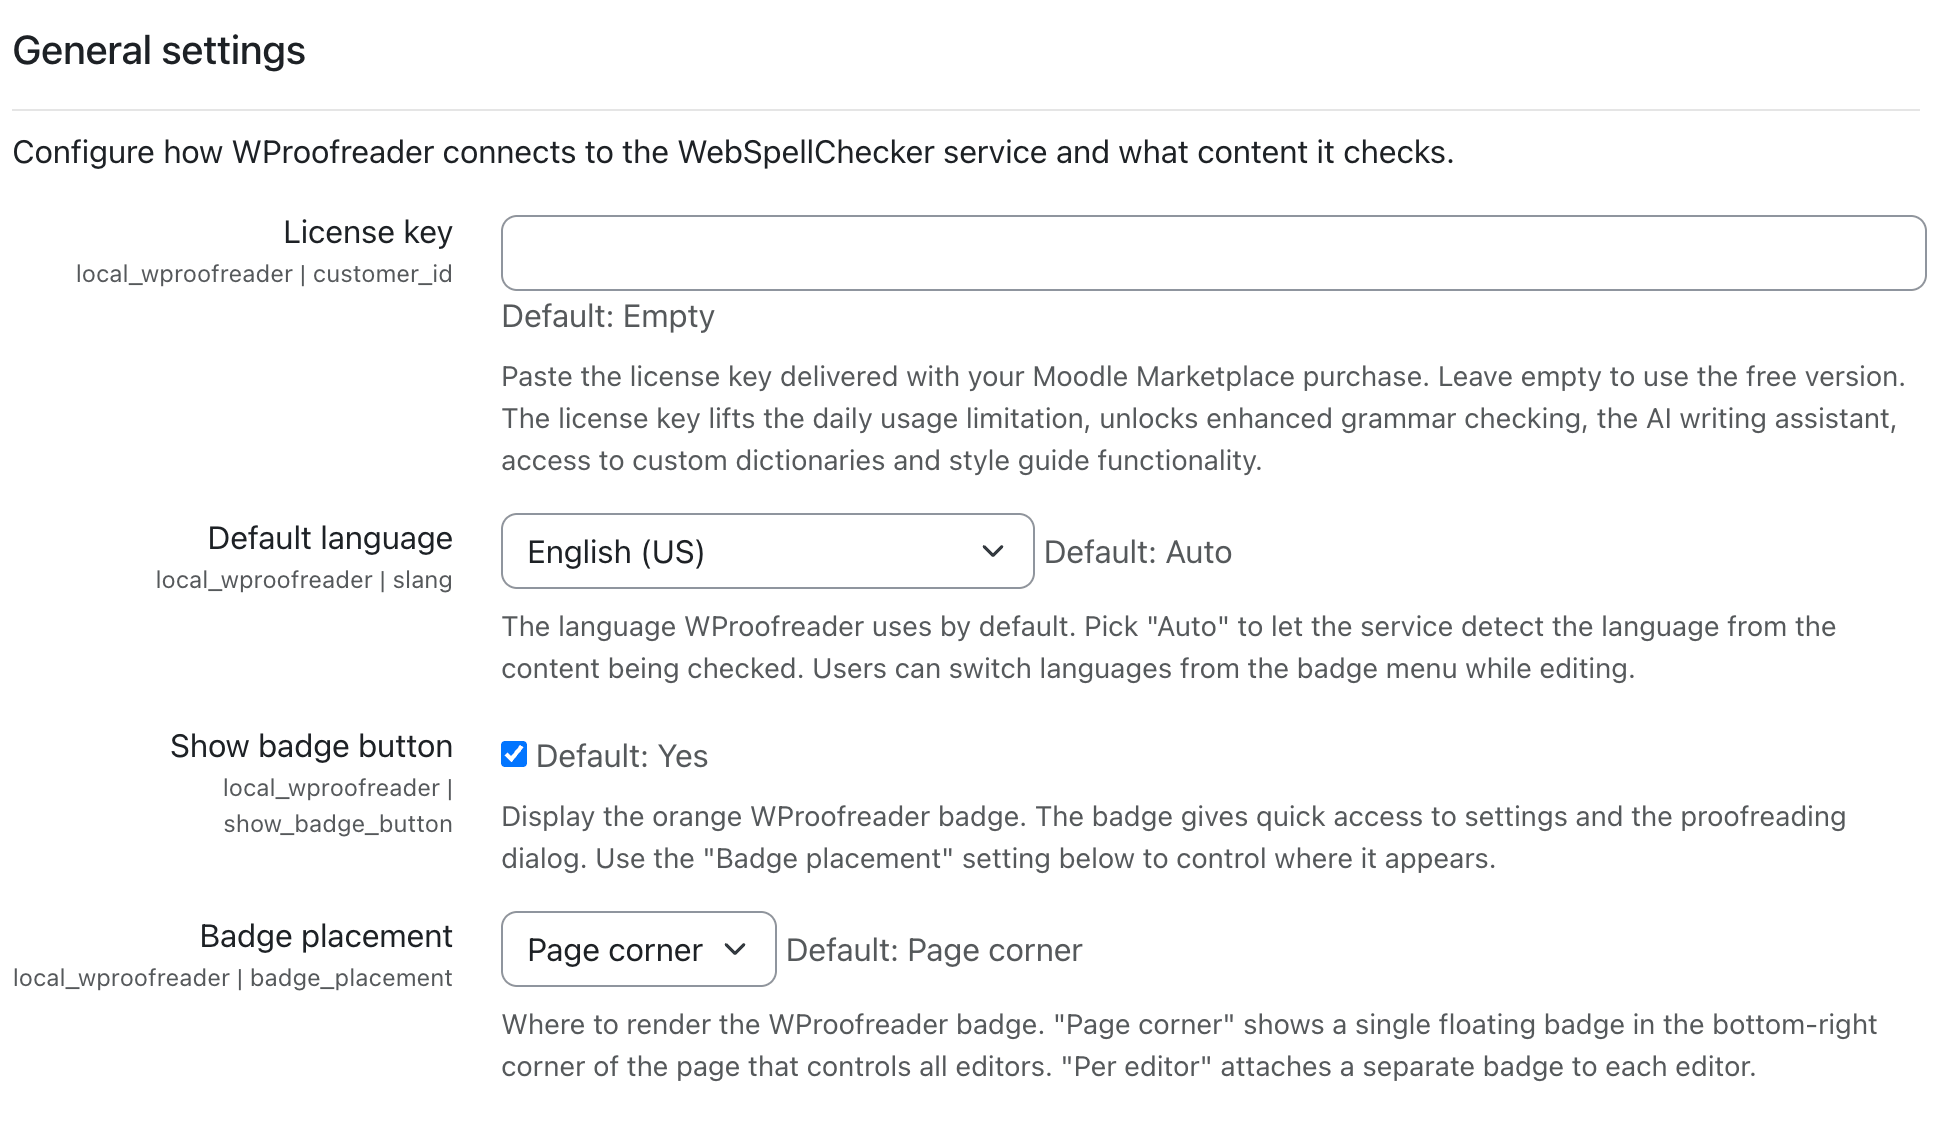Click the "local_wproofreader | customer_id" text

(264, 274)
